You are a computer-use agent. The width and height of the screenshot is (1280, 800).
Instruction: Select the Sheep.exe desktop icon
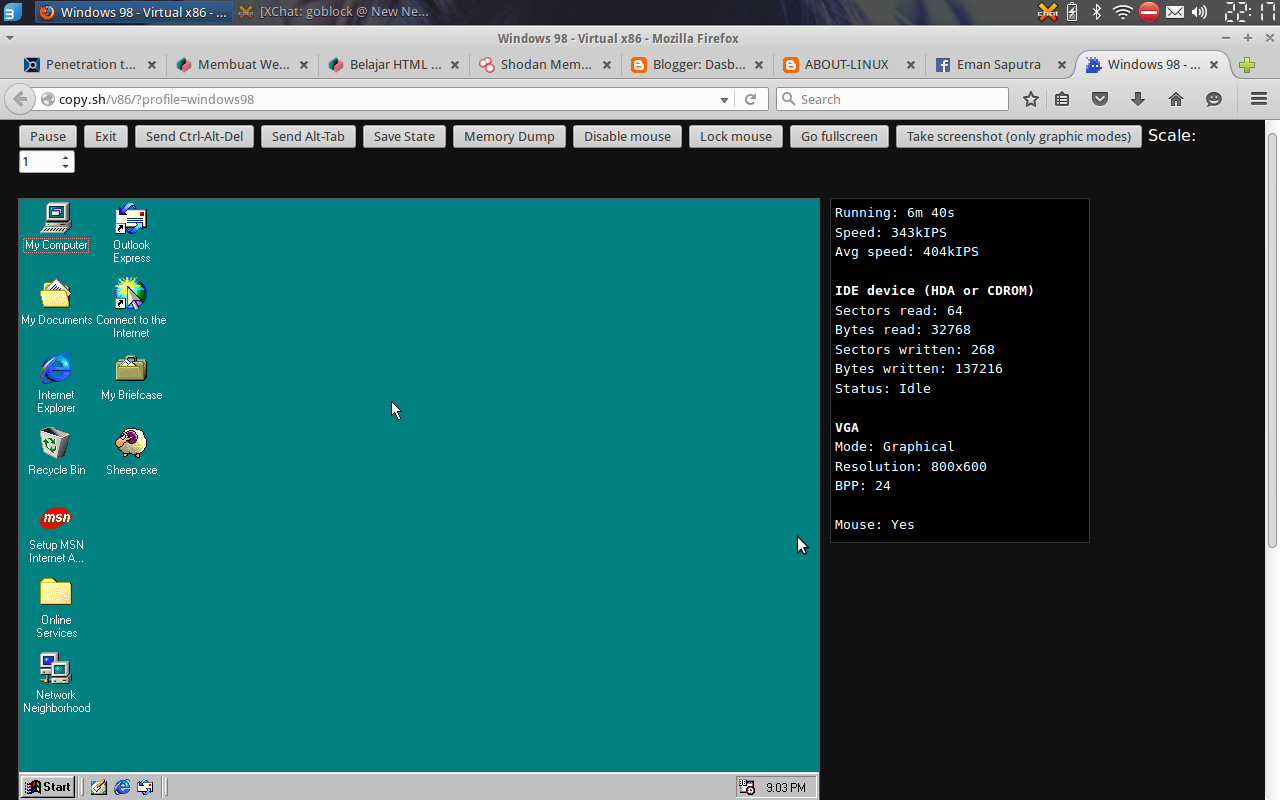[131, 452]
